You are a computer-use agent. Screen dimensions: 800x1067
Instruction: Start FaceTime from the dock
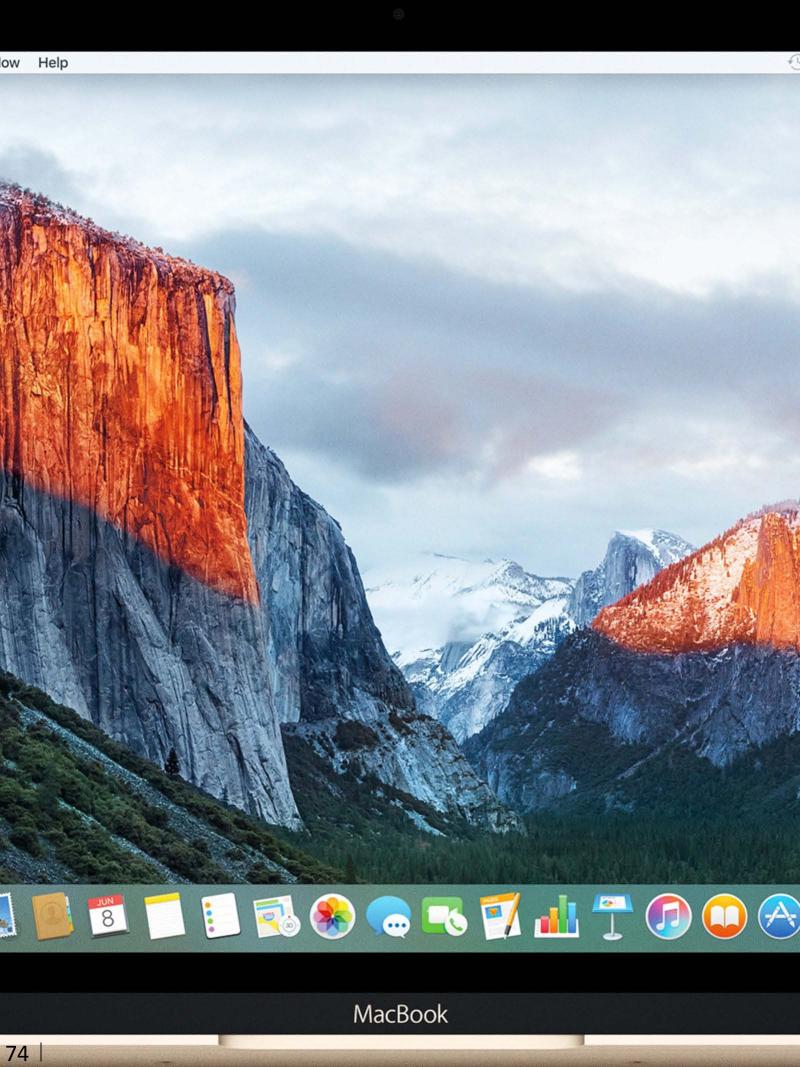(x=444, y=916)
